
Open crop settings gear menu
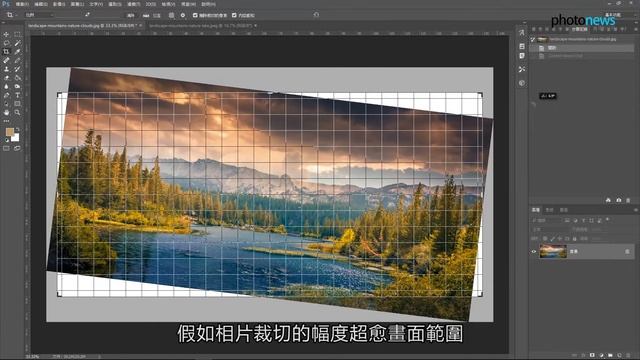183,16
